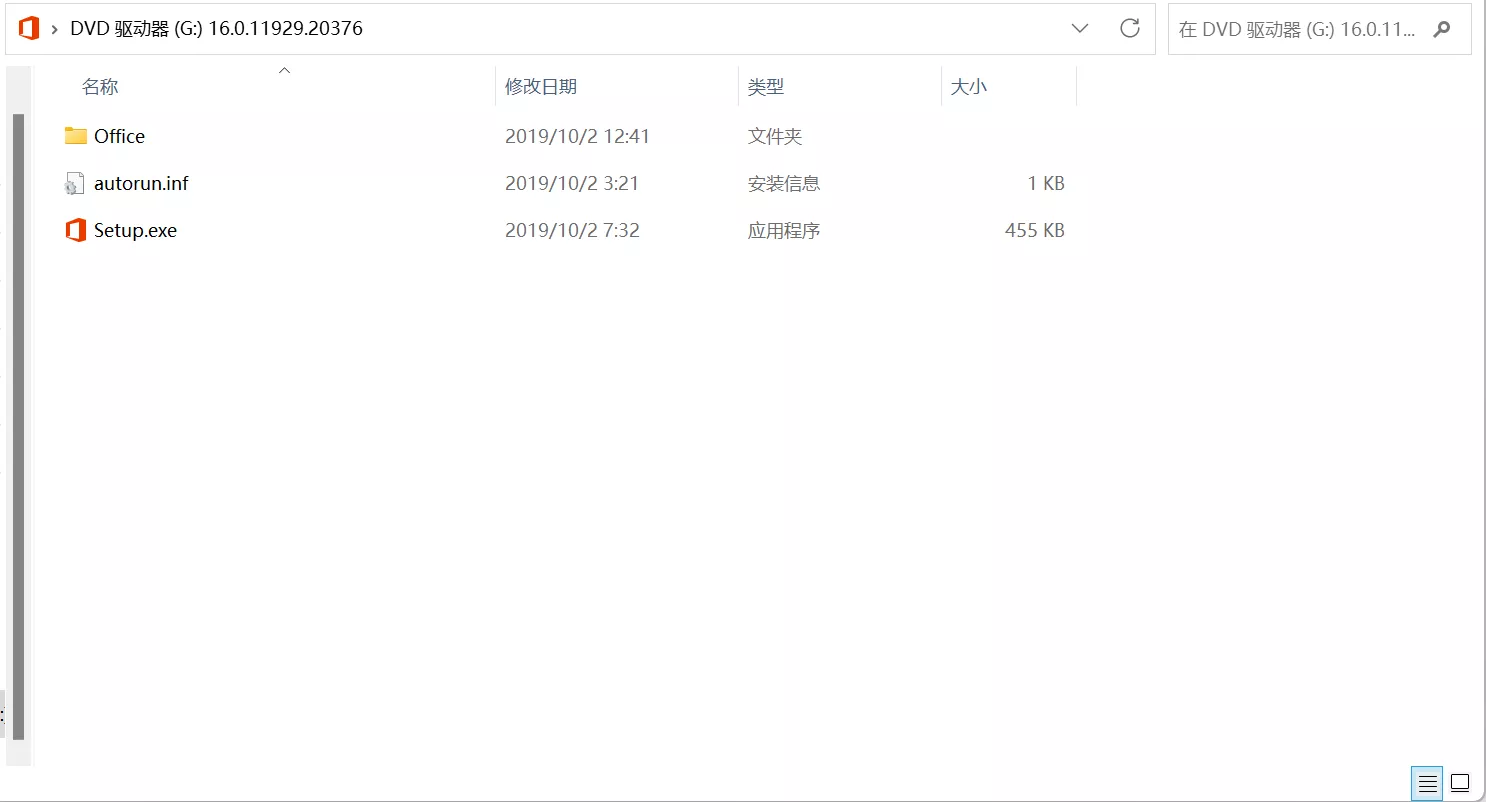Click the Office folder icon
Viewport: 1486px width, 802px height.
(x=76, y=136)
